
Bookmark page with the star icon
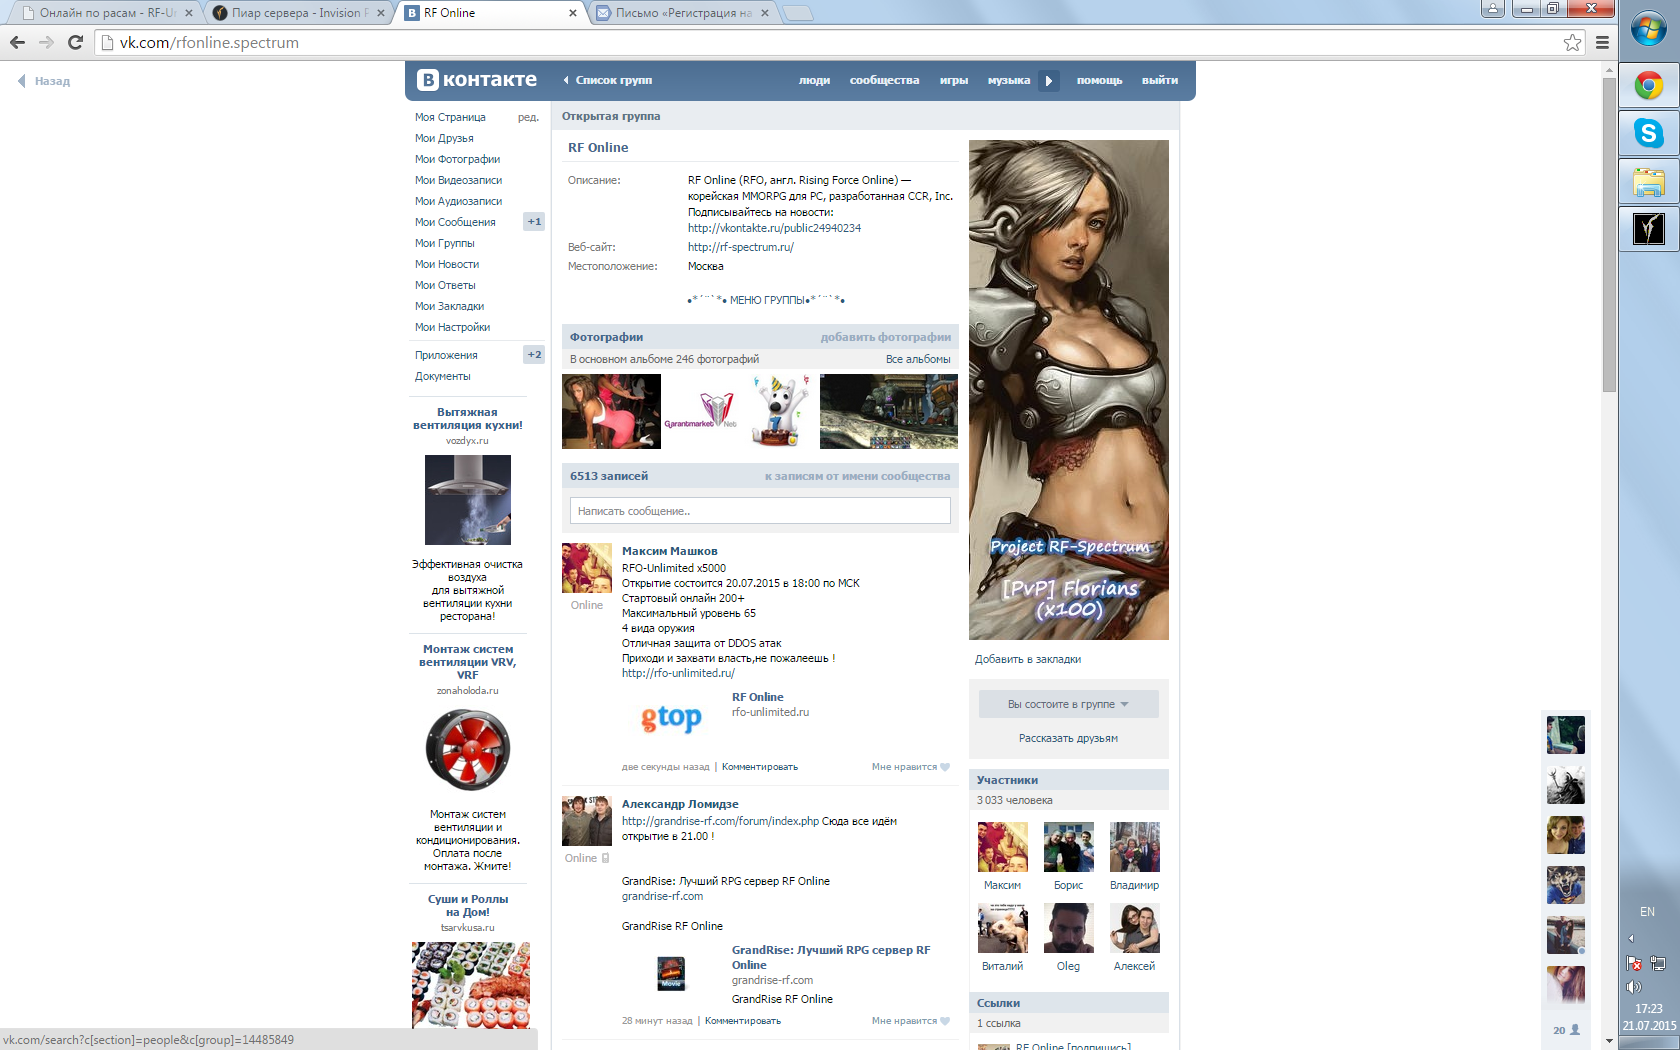click(x=1573, y=42)
